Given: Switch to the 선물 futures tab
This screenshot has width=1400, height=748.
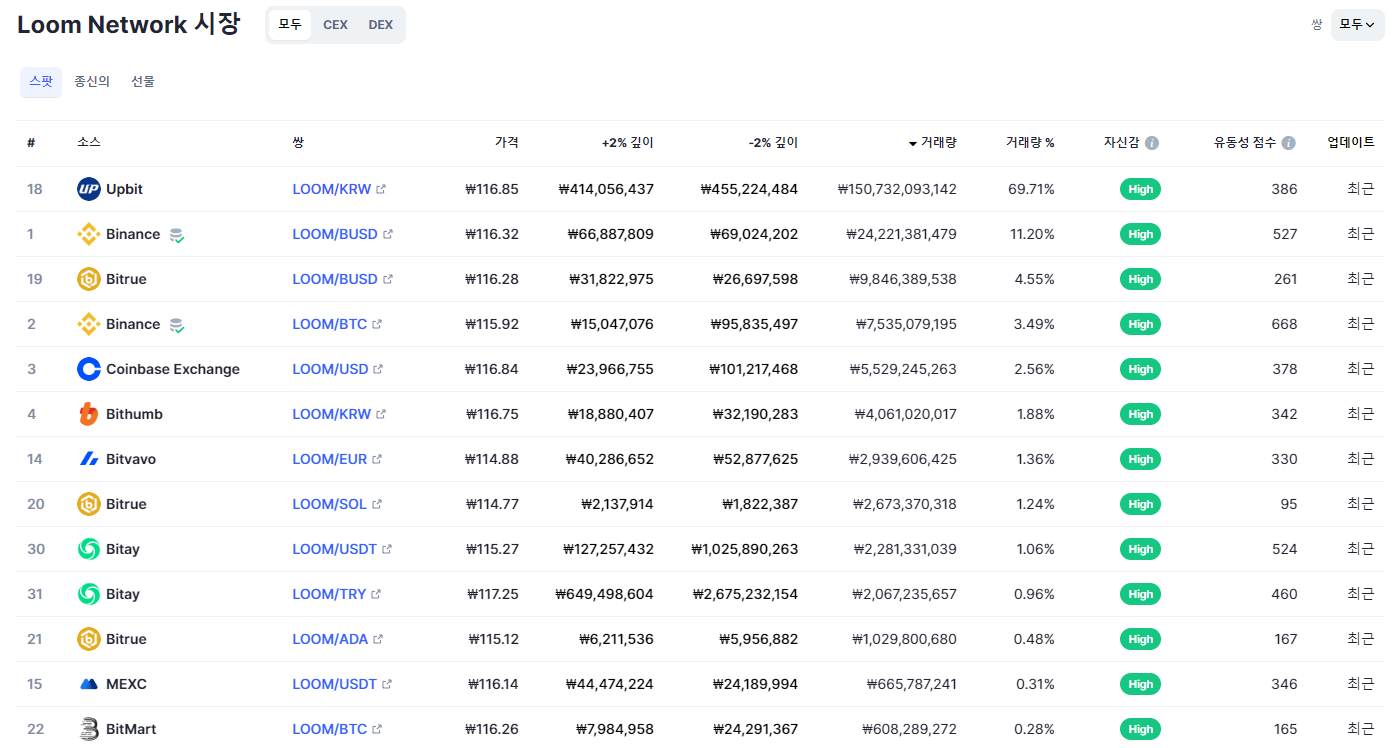Looking at the screenshot, I should (x=143, y=82).
